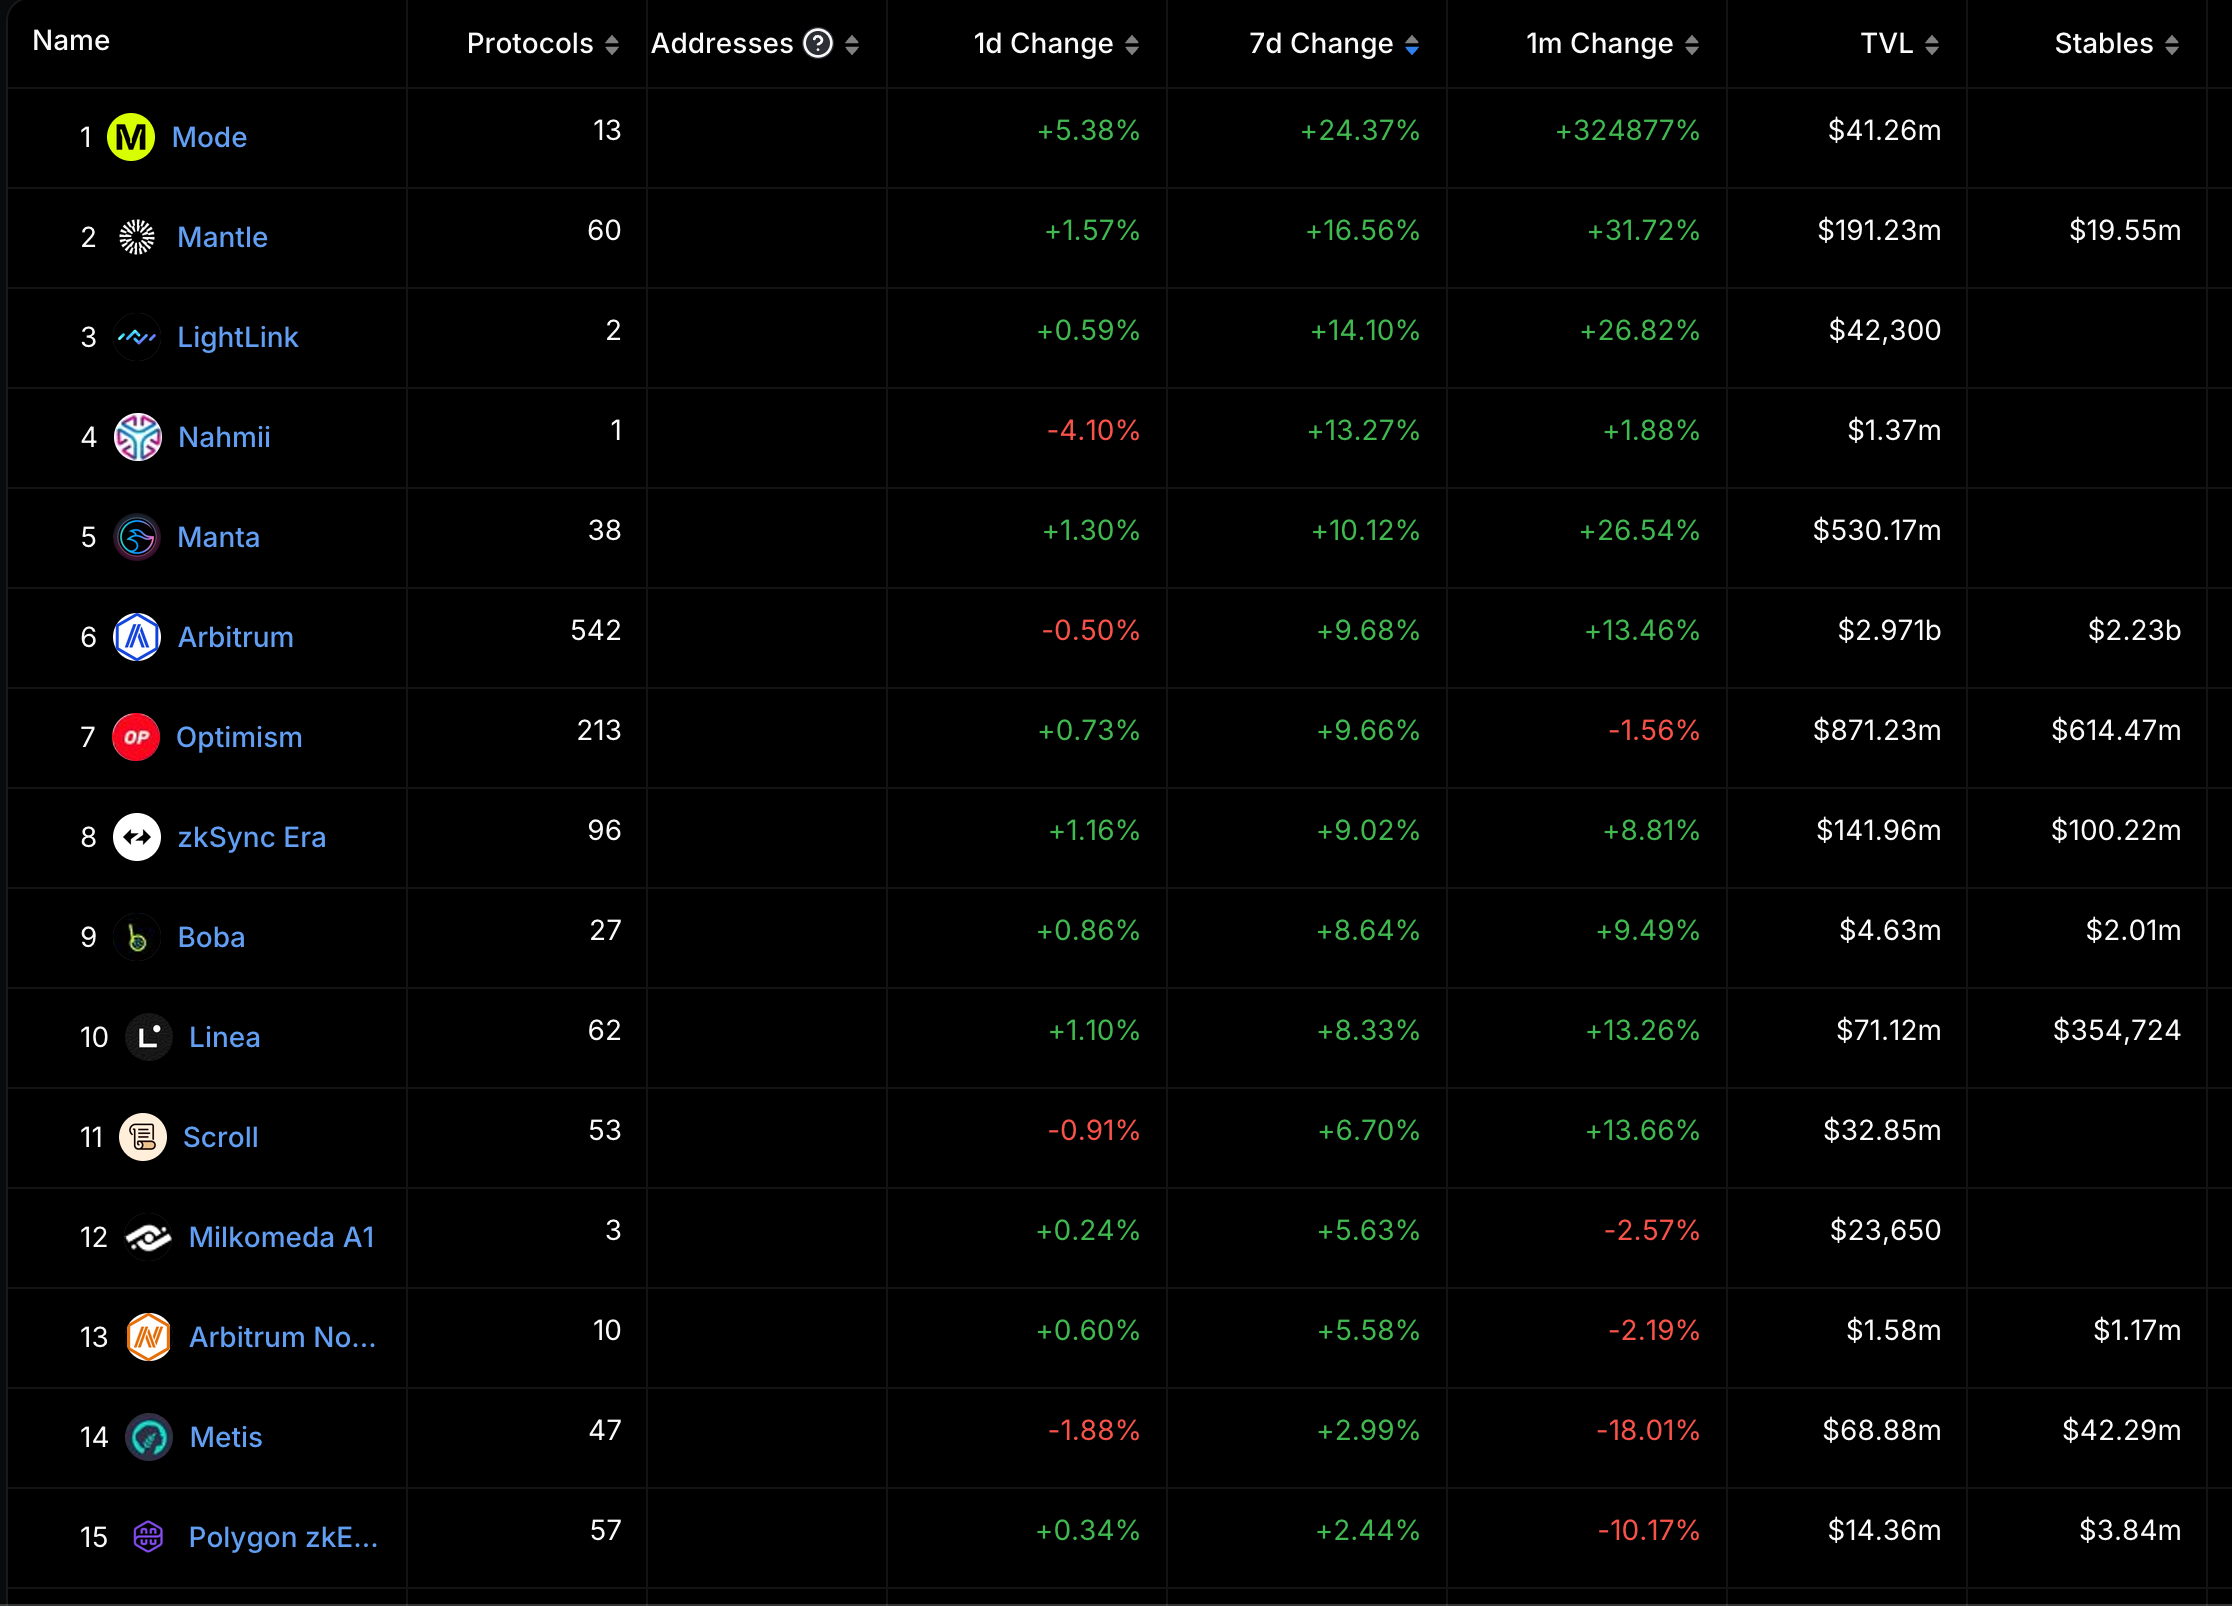Click the Metis chain logo icon
2232x1606 pixels.
pos(149,1437)
